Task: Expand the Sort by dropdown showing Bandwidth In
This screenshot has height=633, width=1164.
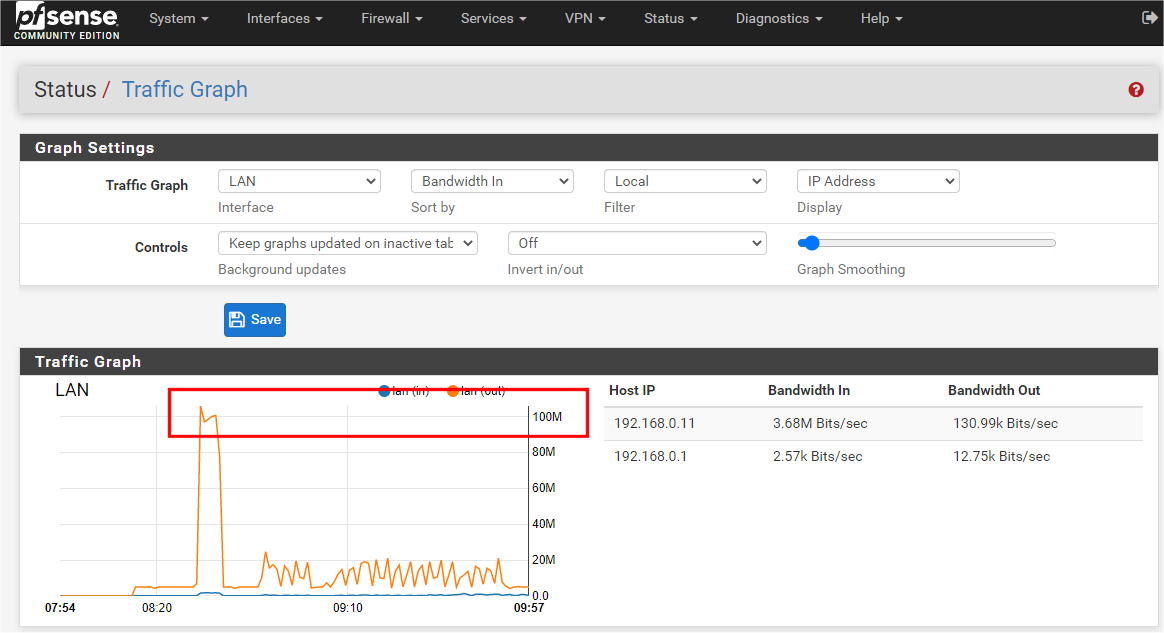Action: tap(492, 181)
